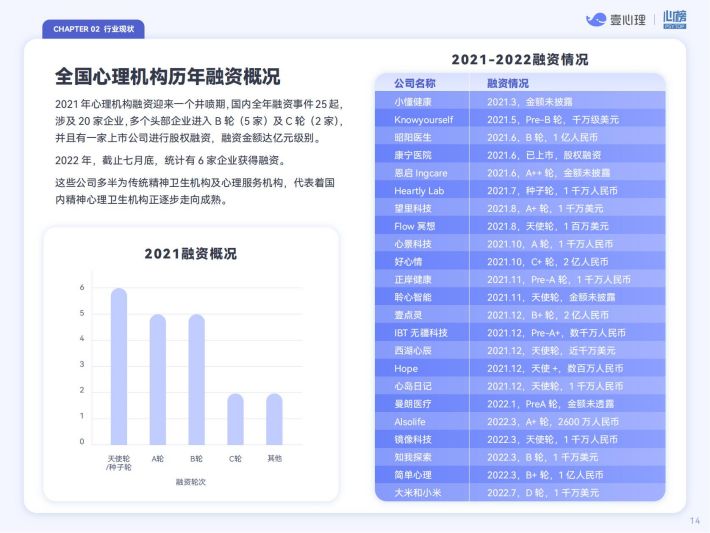Viewport: 710px width, 533px height.
Task: Click the 2021融资概况 chart title
Action: click(x=191, y=254)
